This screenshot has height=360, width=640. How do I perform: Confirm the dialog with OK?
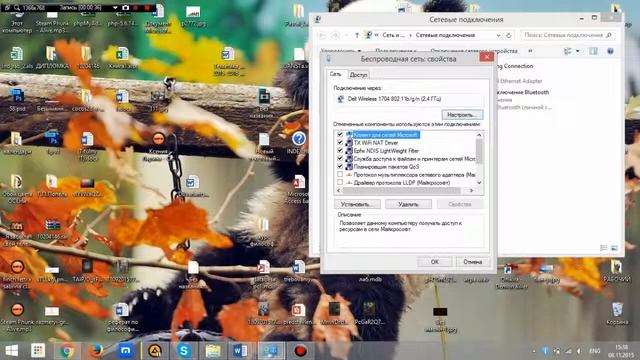pyautogui.click(x=435, y=262)
